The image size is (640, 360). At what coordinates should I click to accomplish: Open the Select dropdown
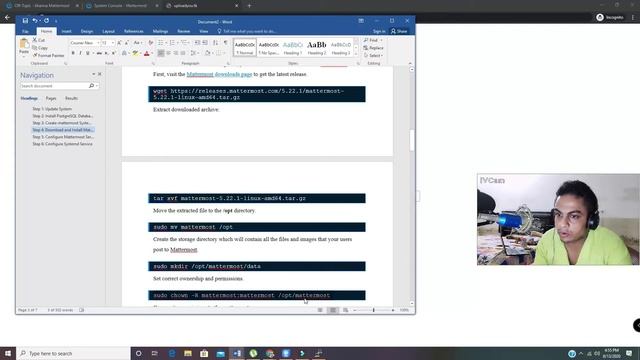373,55
